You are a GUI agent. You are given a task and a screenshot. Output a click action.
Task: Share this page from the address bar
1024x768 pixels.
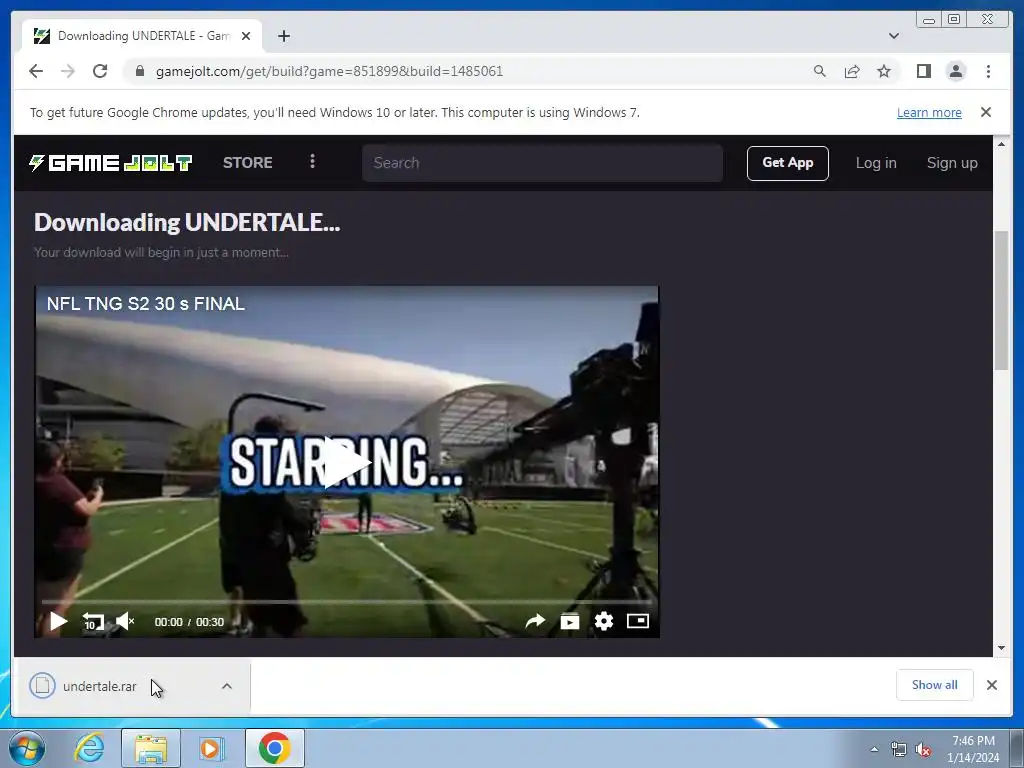pyautogui.click(x=852, y=71)
